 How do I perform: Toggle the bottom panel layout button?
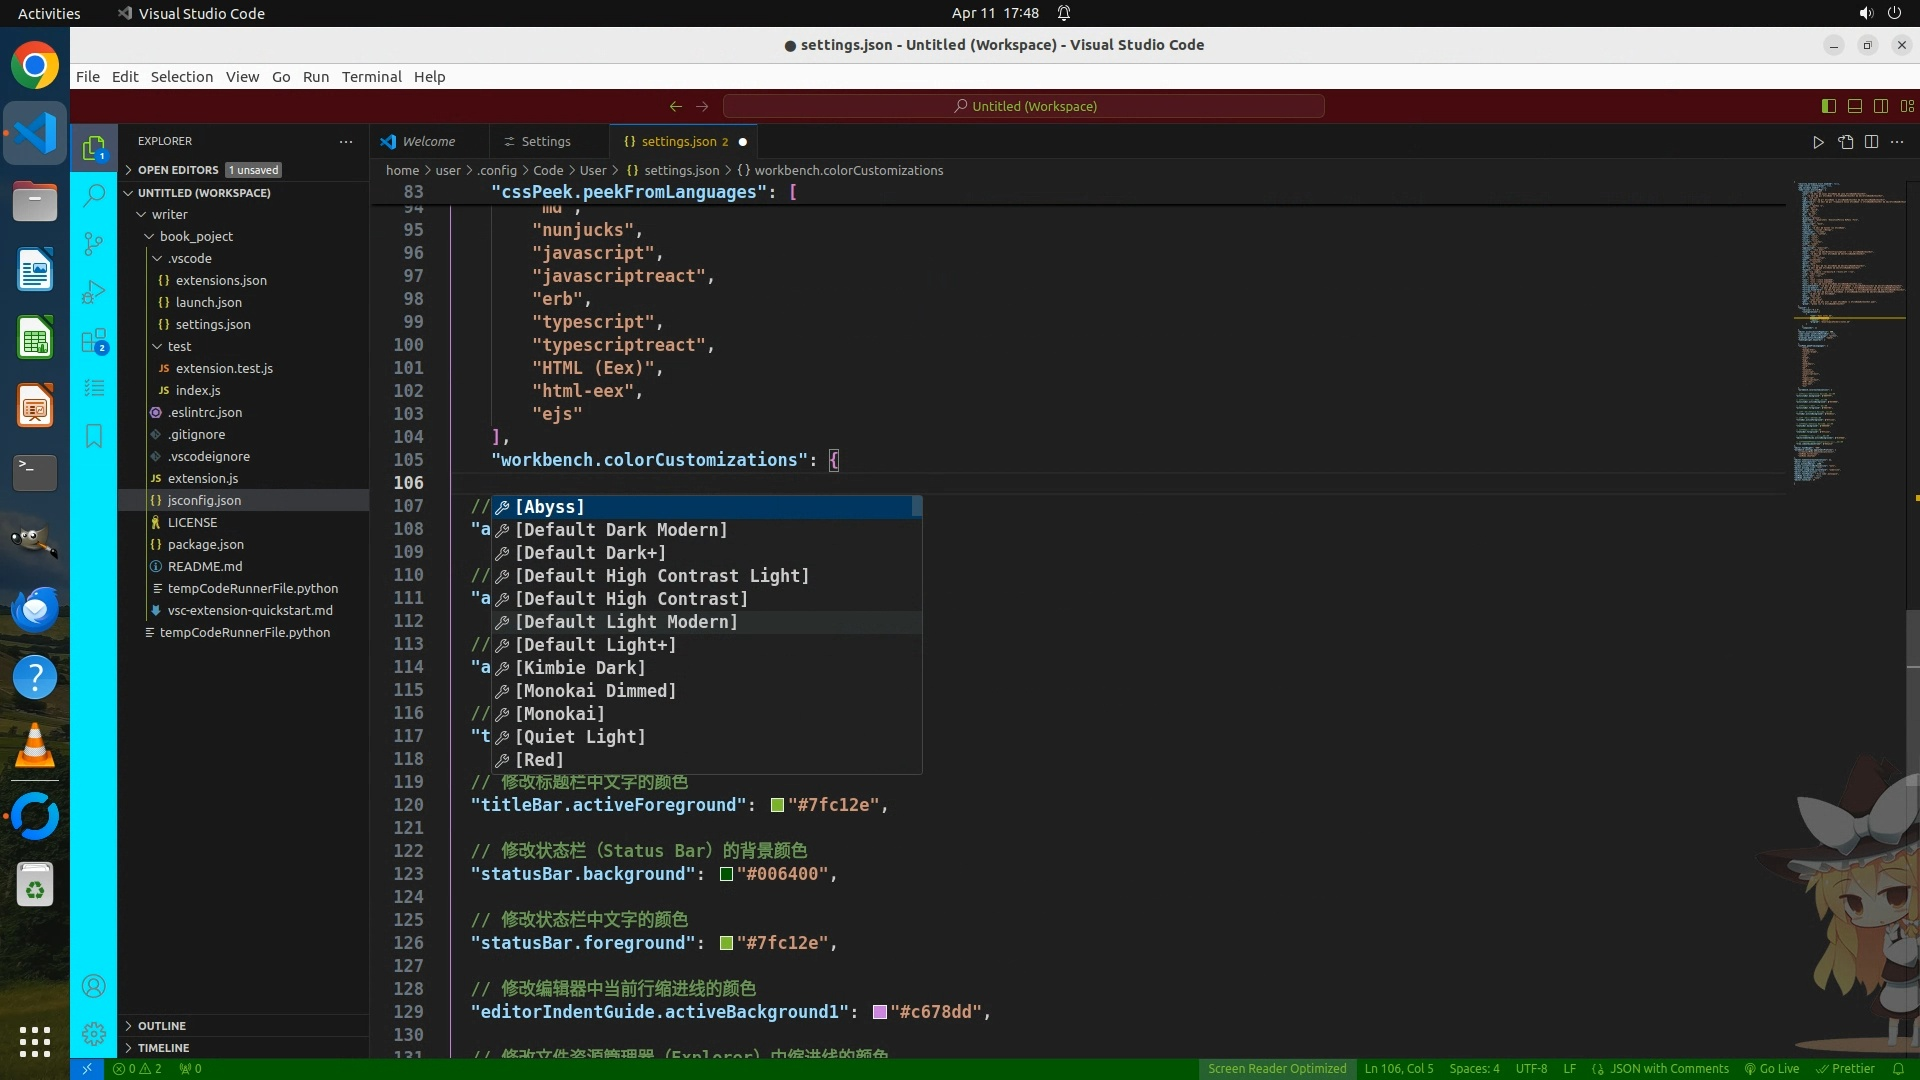pos(1854,106)
